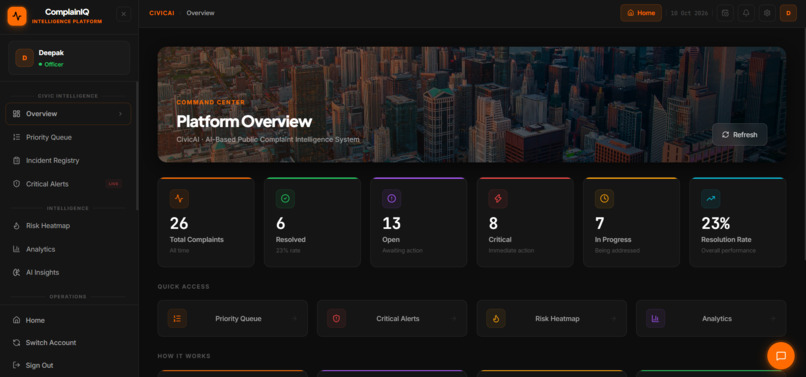Open the Analytics quick access tile
Screen dimensions: 806x377
click(711, 318)
